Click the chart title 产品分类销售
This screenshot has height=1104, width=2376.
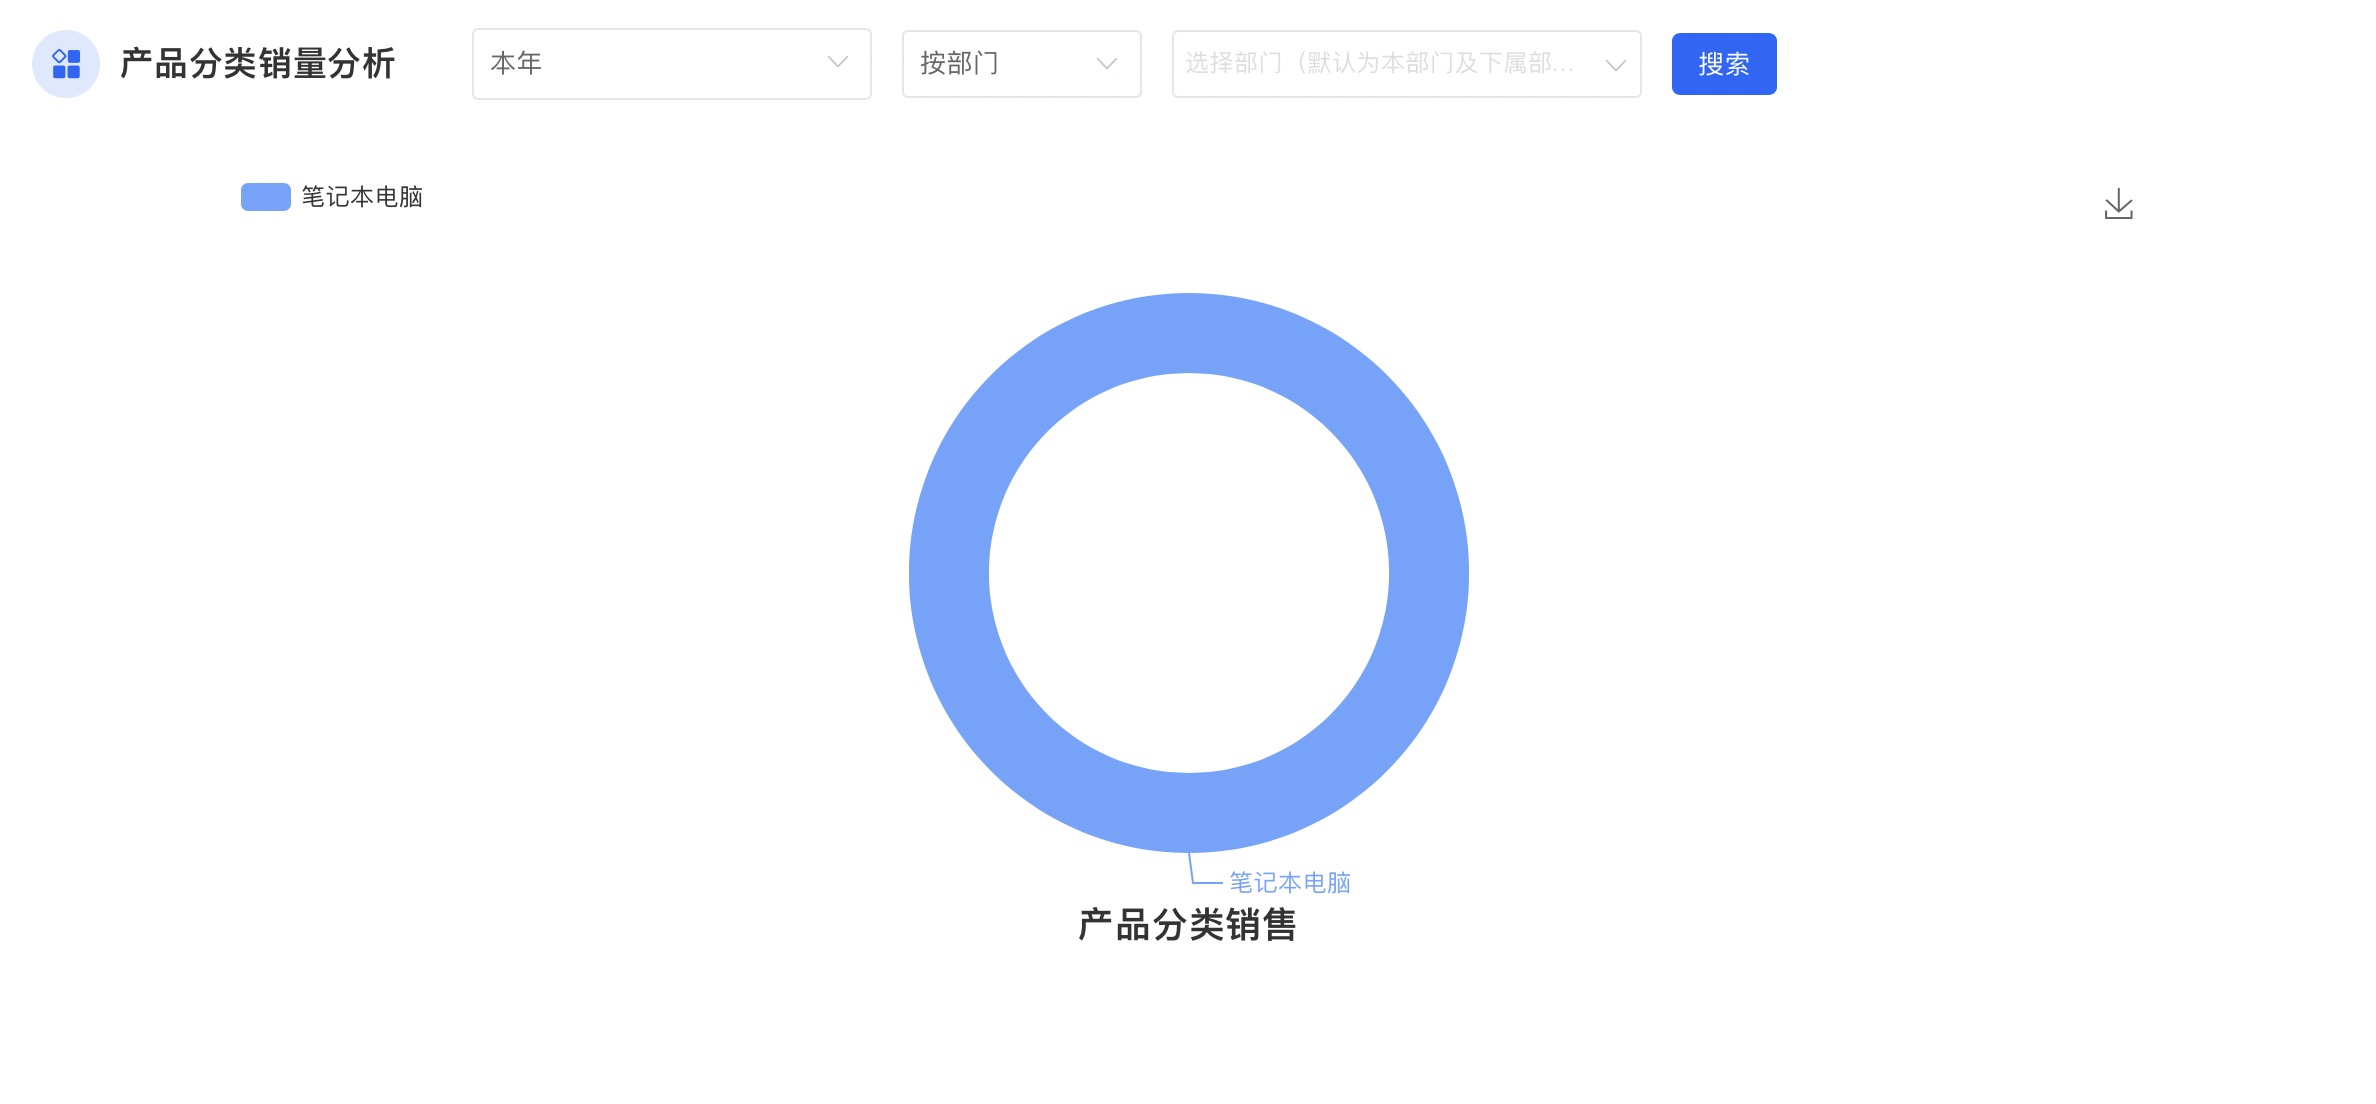(1187, 925)
